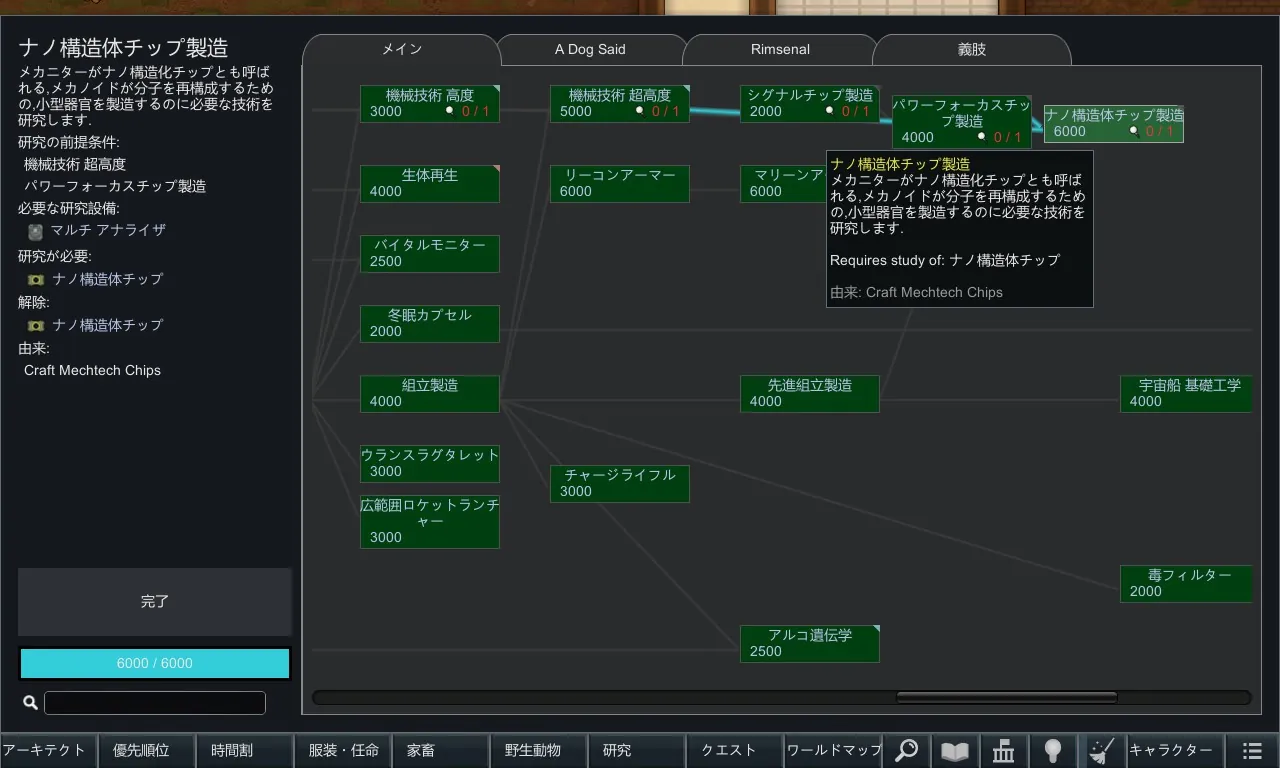Click the horizontal scrollbar under research tree
Viewport: 1280px width, 768px height.
pos(1005,697)
